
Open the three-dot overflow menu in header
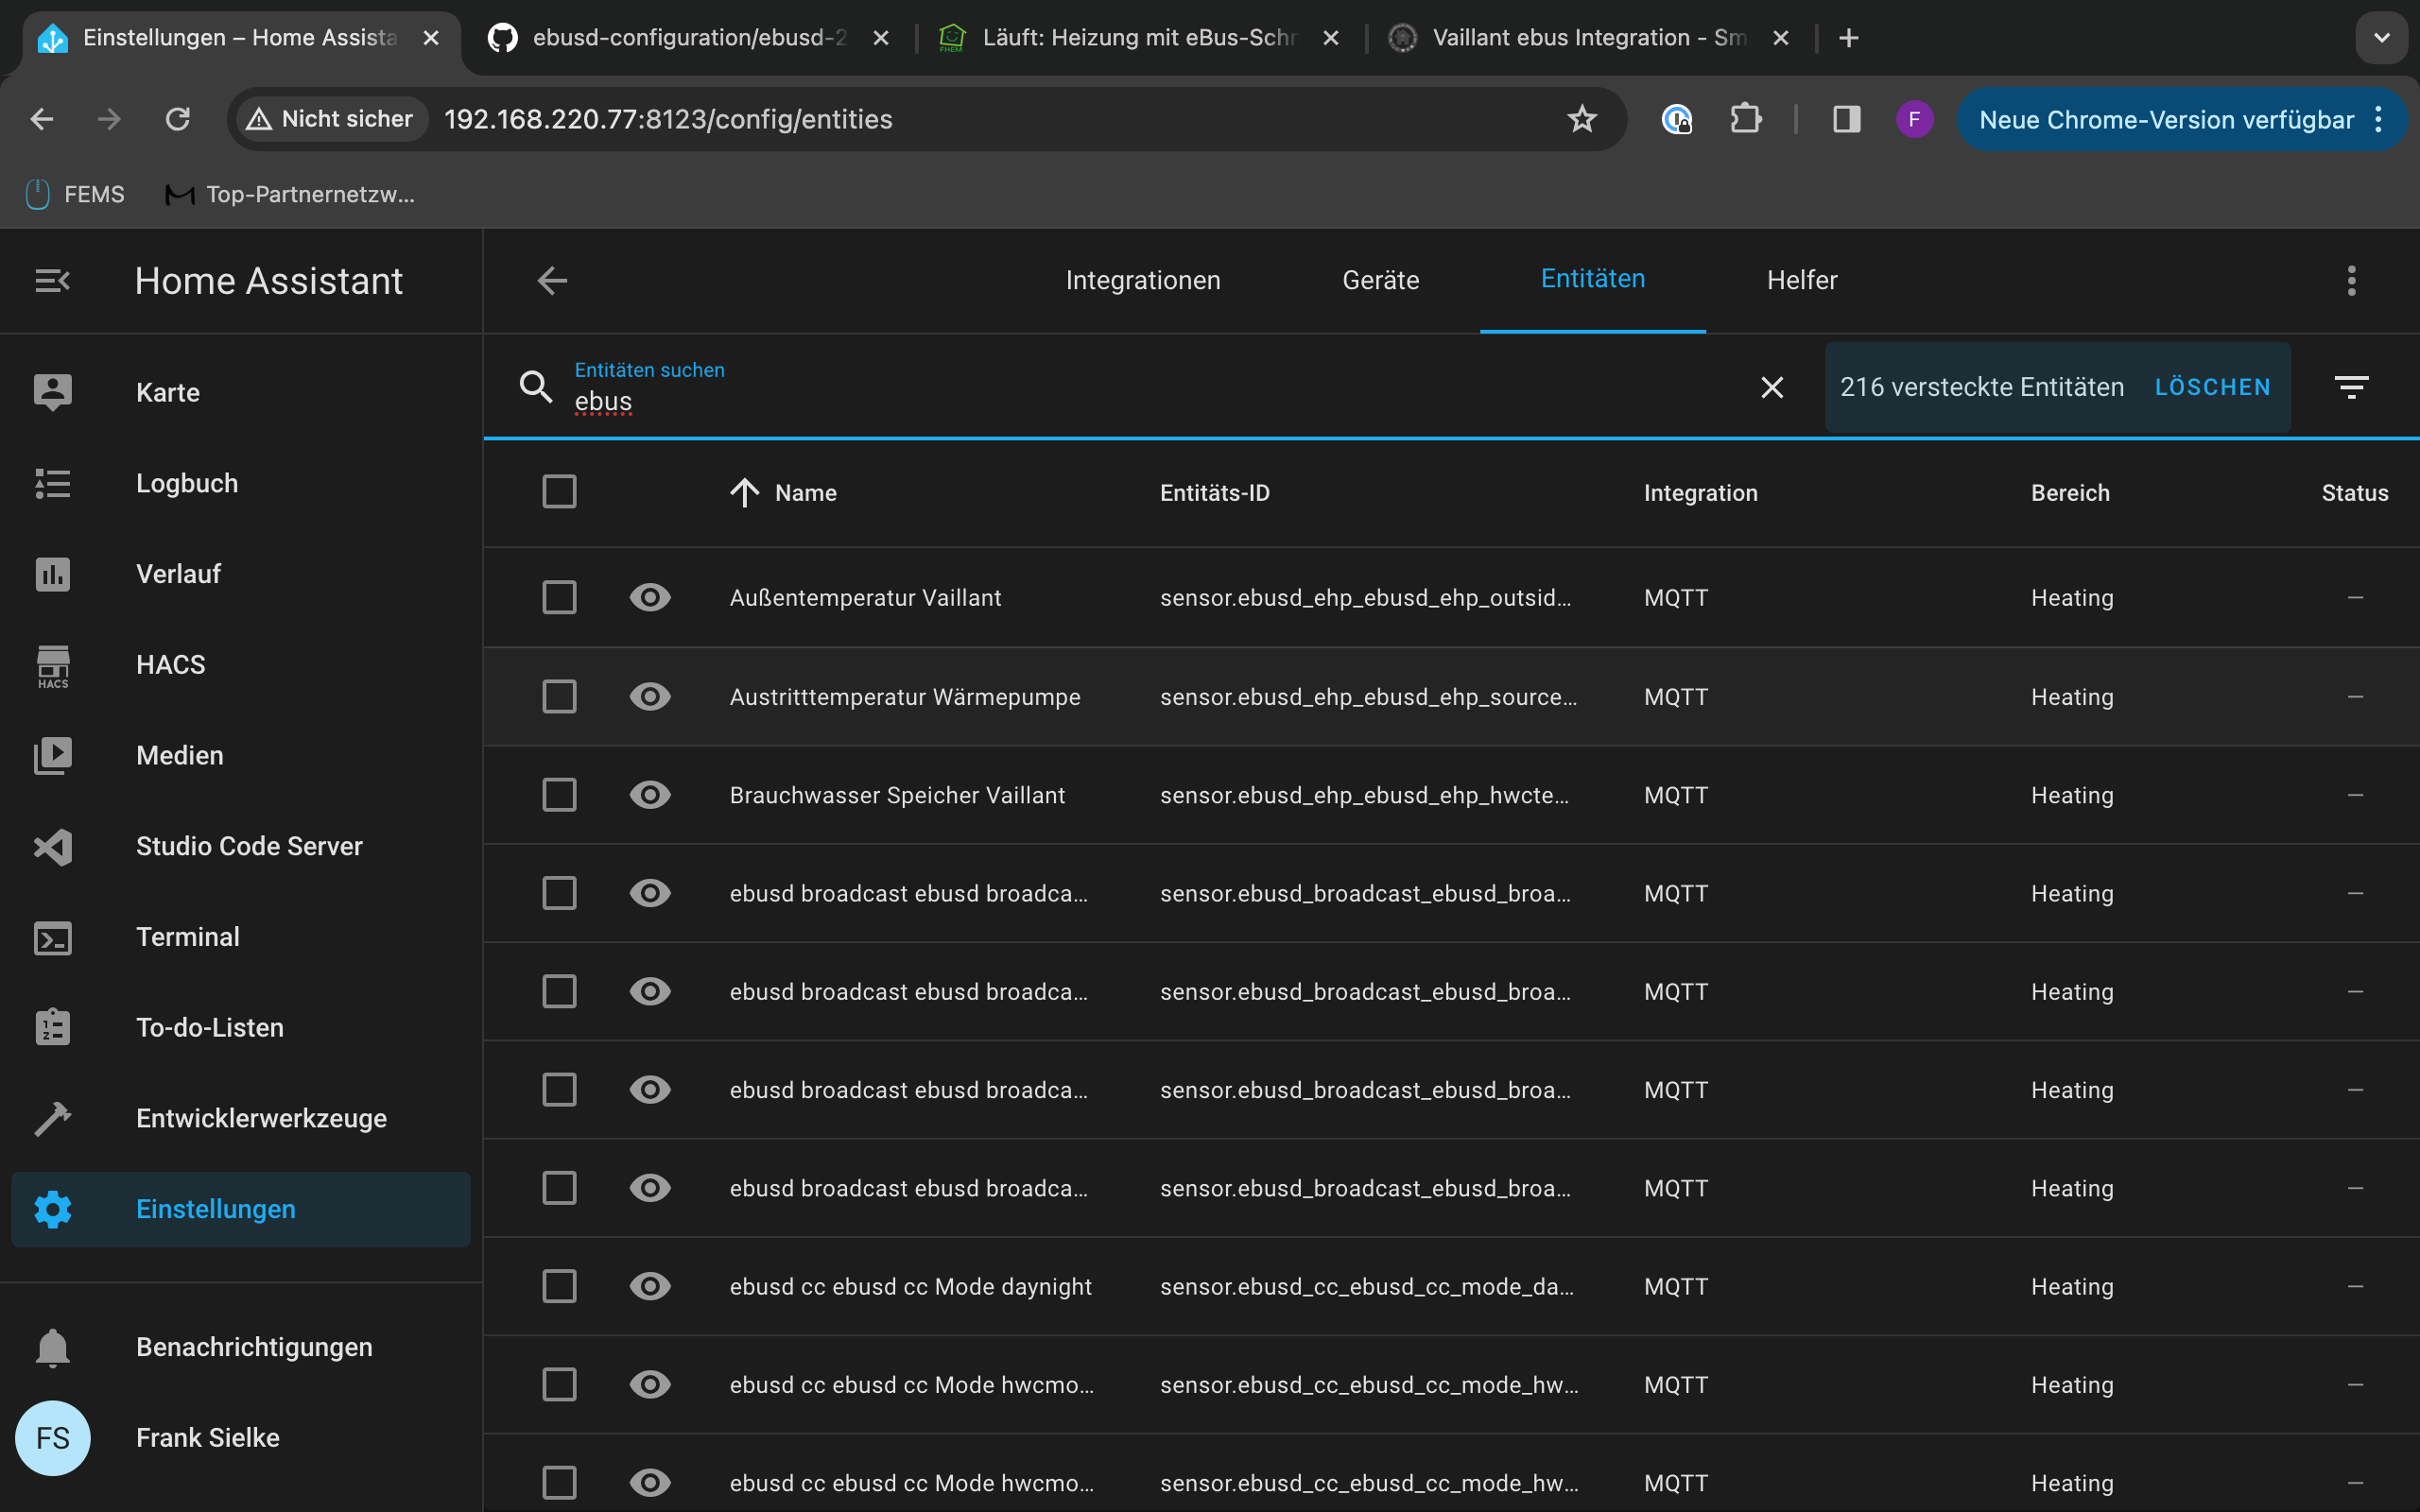2351,281
